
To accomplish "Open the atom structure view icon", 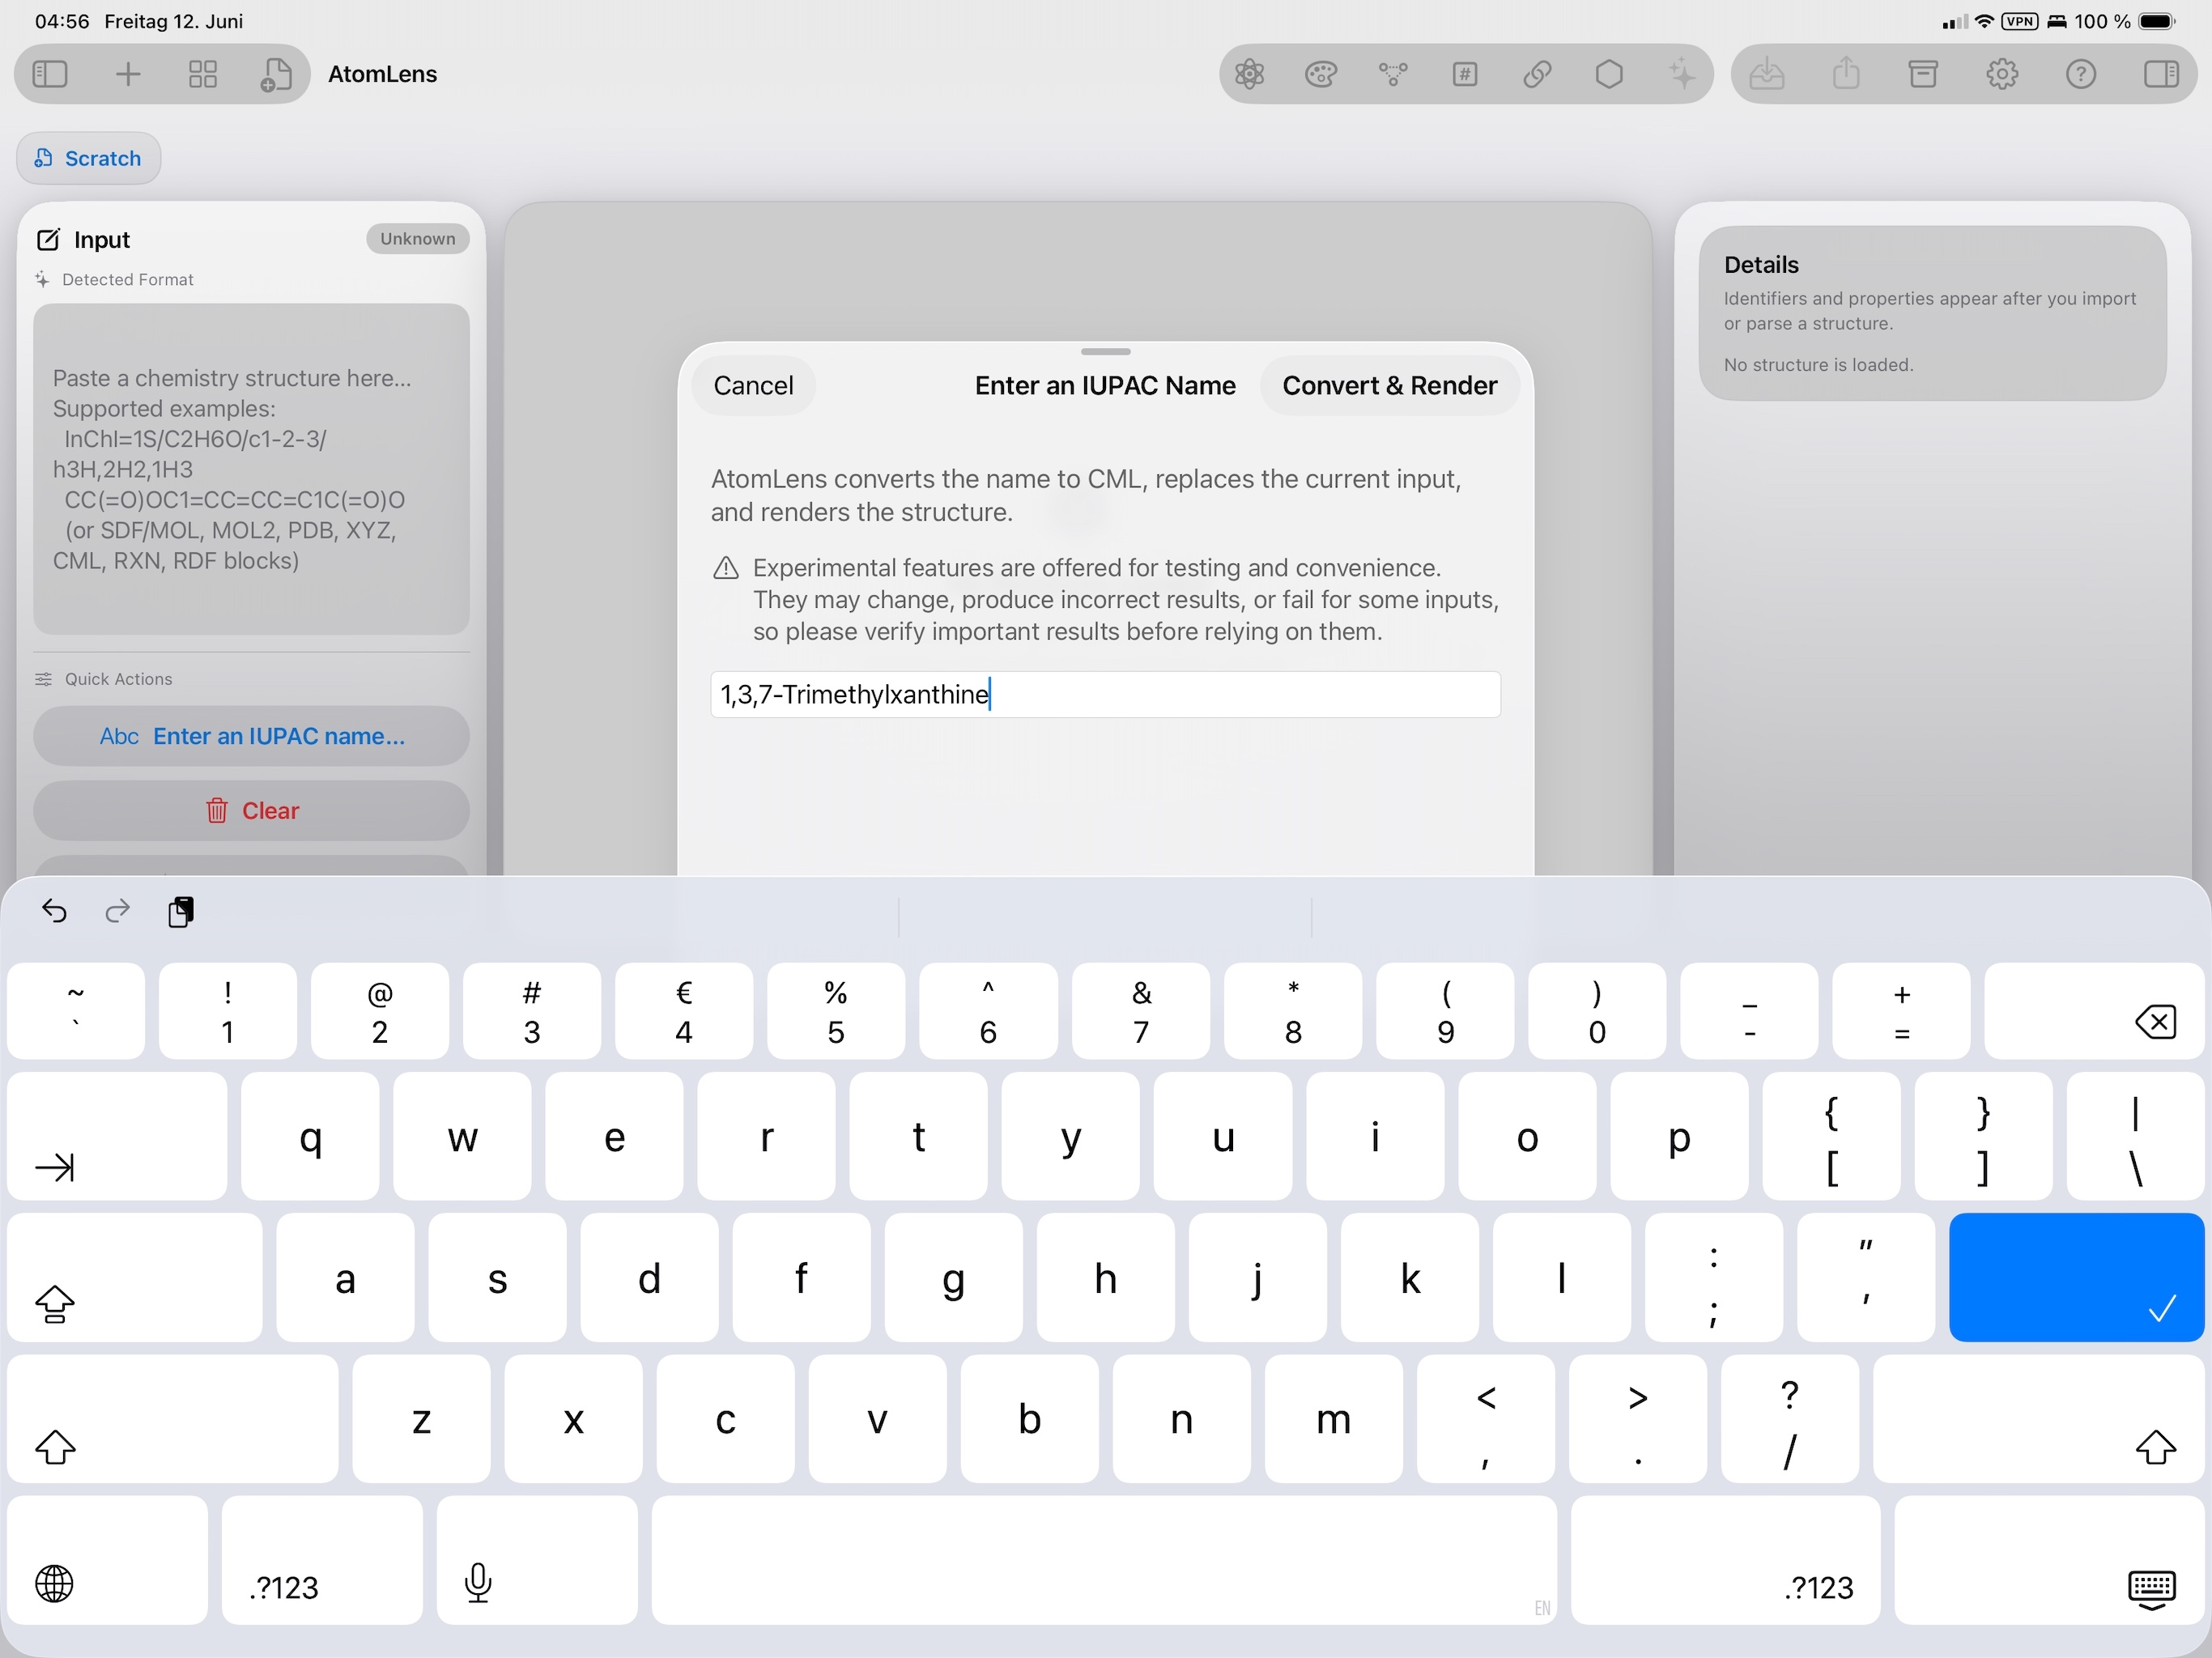I will click(x=1249, y=74).
